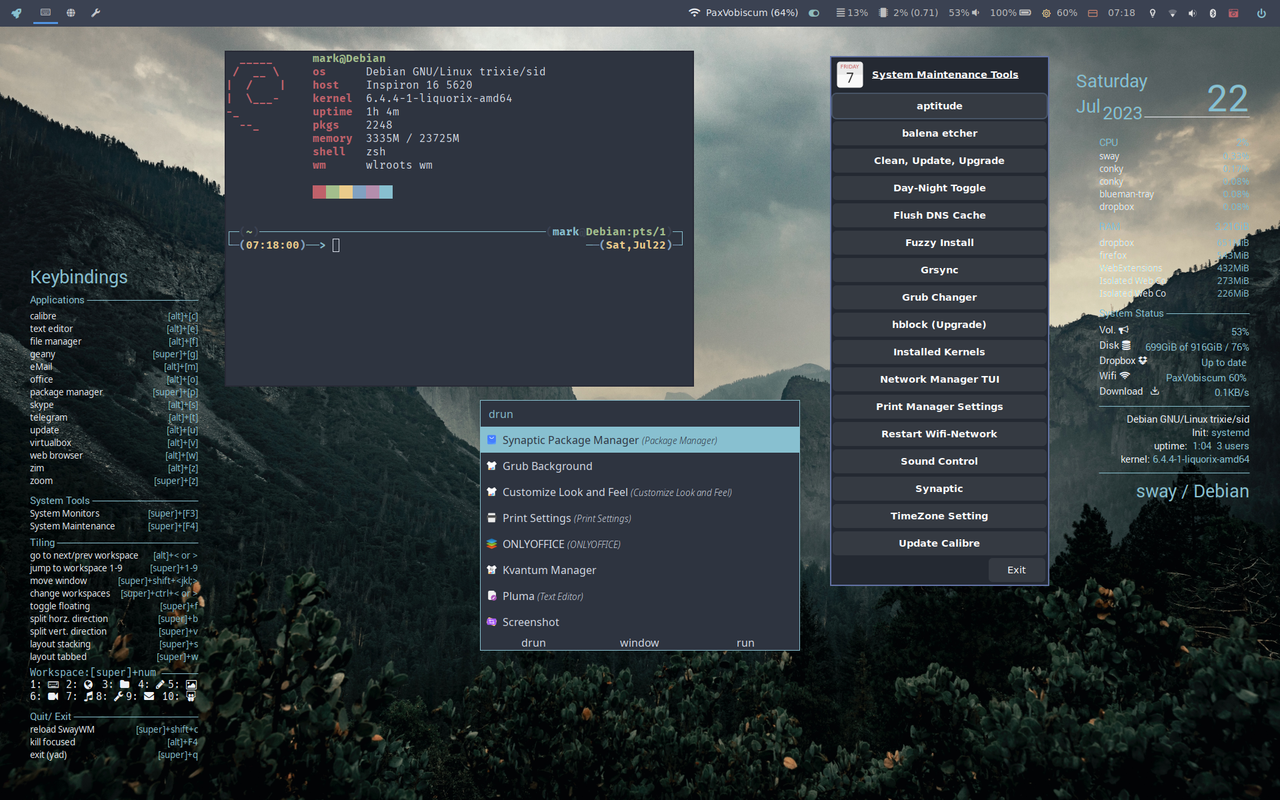This screenshot has width=1280, height=800.
Task: Click the wrench icon in the top-left bar
Action: point(96,13)
